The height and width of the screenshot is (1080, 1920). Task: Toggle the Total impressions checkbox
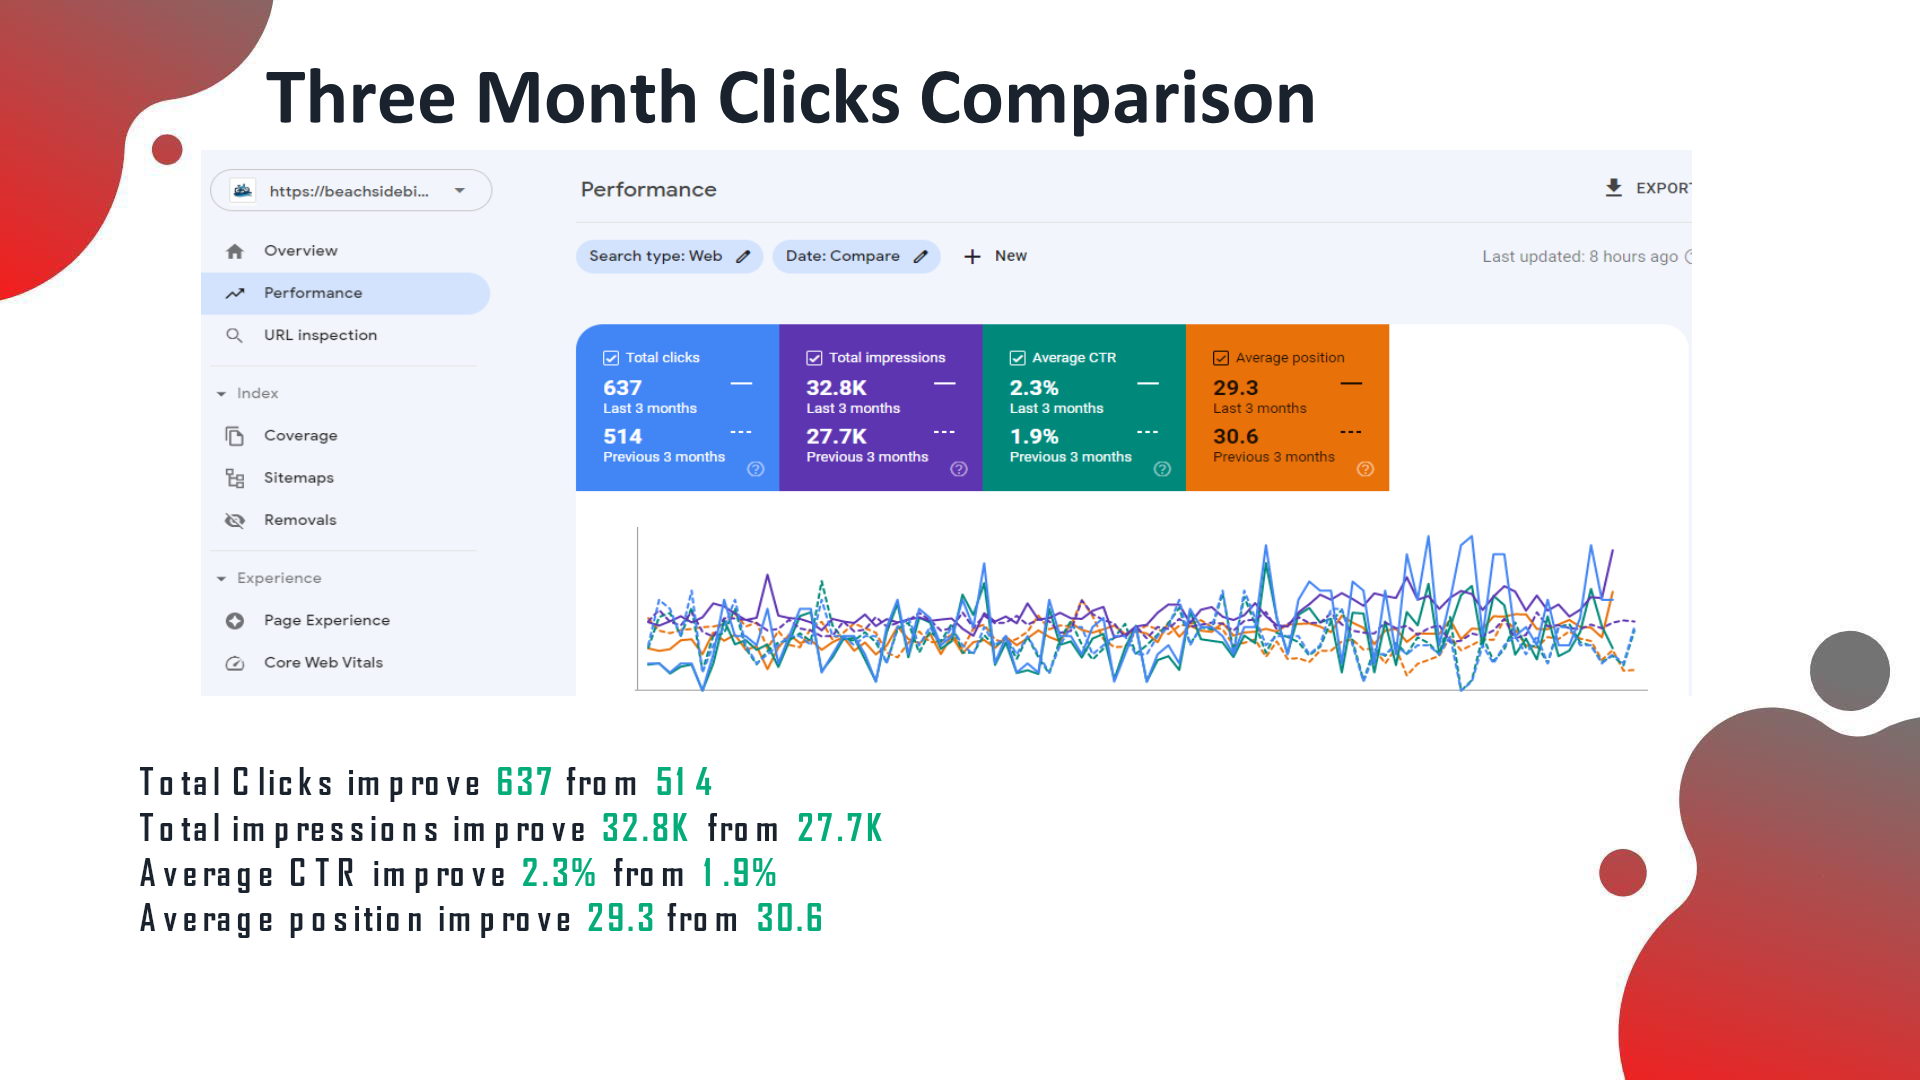pos(814,358)
